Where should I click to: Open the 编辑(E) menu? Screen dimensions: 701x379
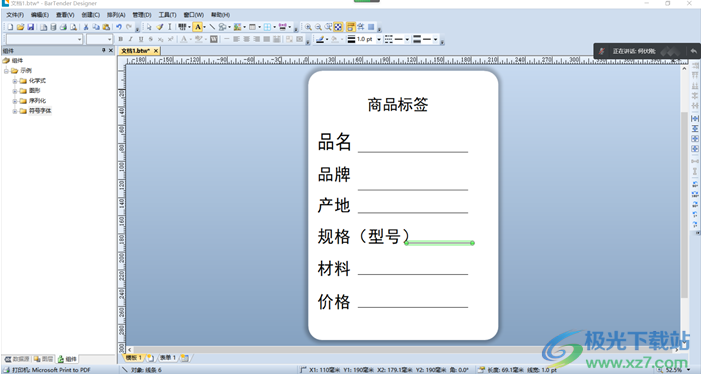(40, 15)
